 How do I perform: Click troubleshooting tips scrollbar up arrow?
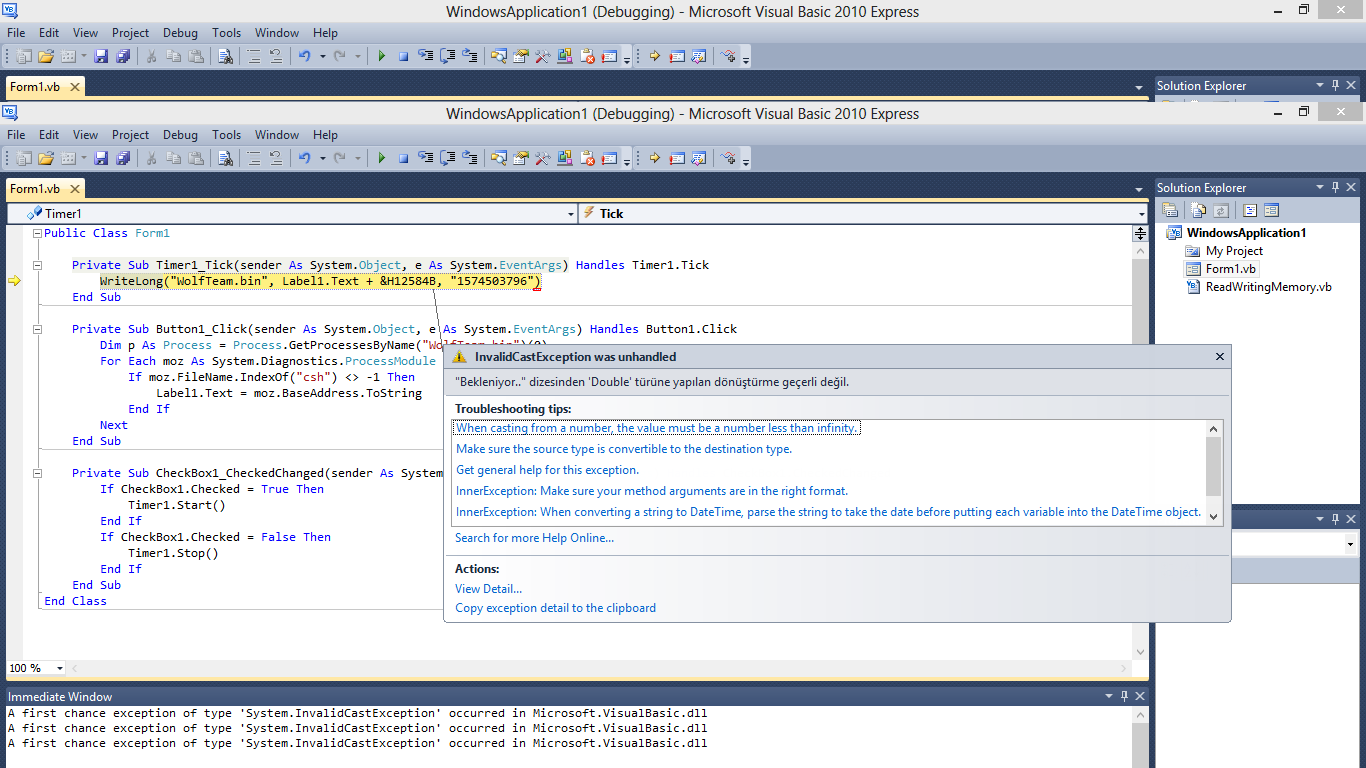click(x=1214, y=429)
